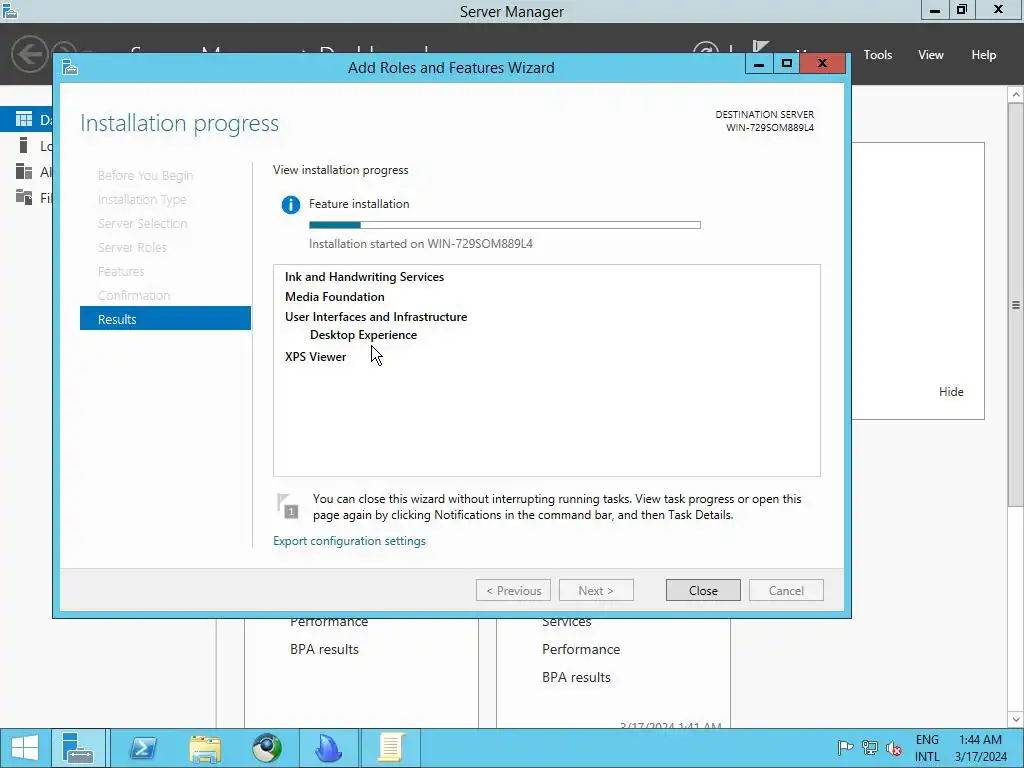Open Server Manager from the taskbar
The width and height of the screenshot is (1024, 768).
(78, 748)
